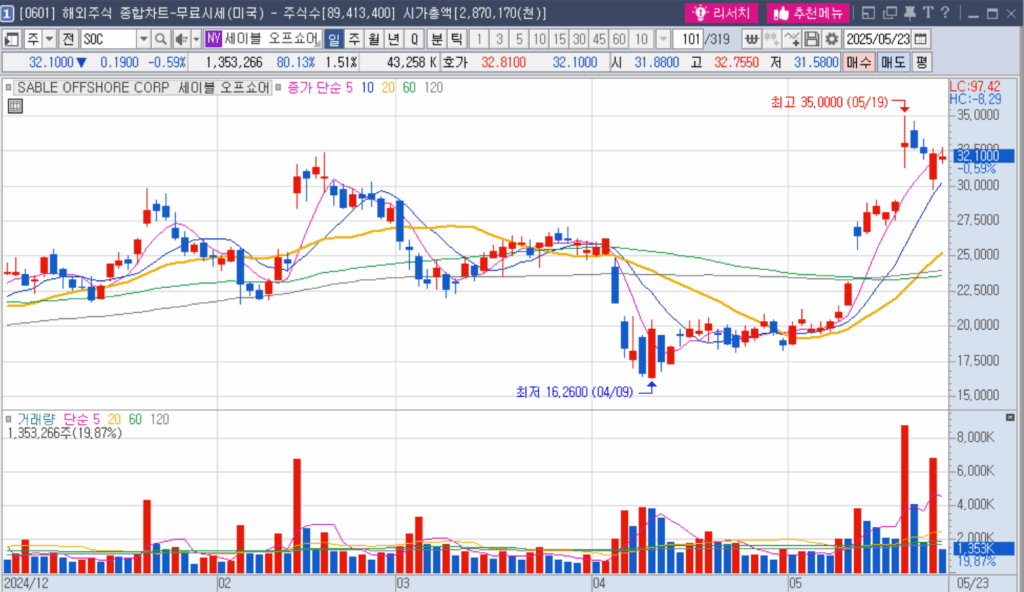Click the 매수 buy button
The height and width of the screenshot is (592, 1024).
click(858, 63)
